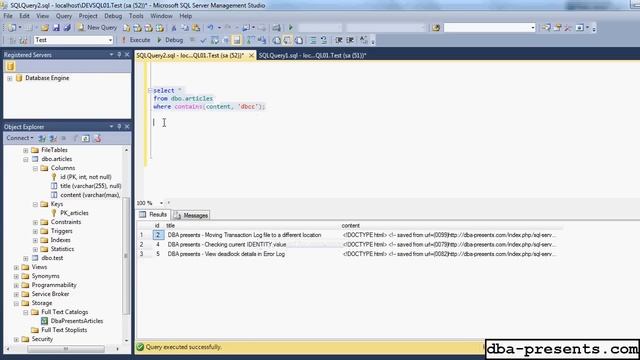
Task: Click the Paste clipboard icon
Action: coord(196,28)
